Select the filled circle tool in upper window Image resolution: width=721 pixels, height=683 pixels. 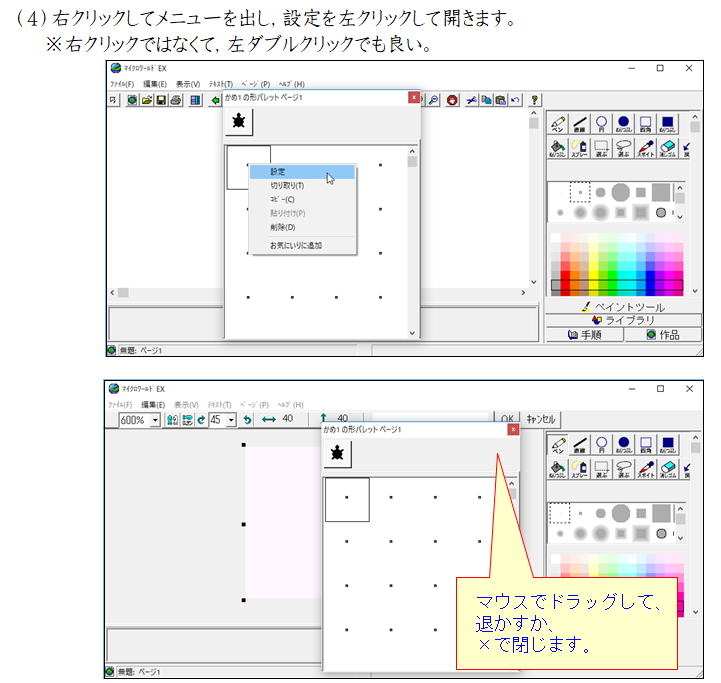pyautogui.click(x=624, y=123)
